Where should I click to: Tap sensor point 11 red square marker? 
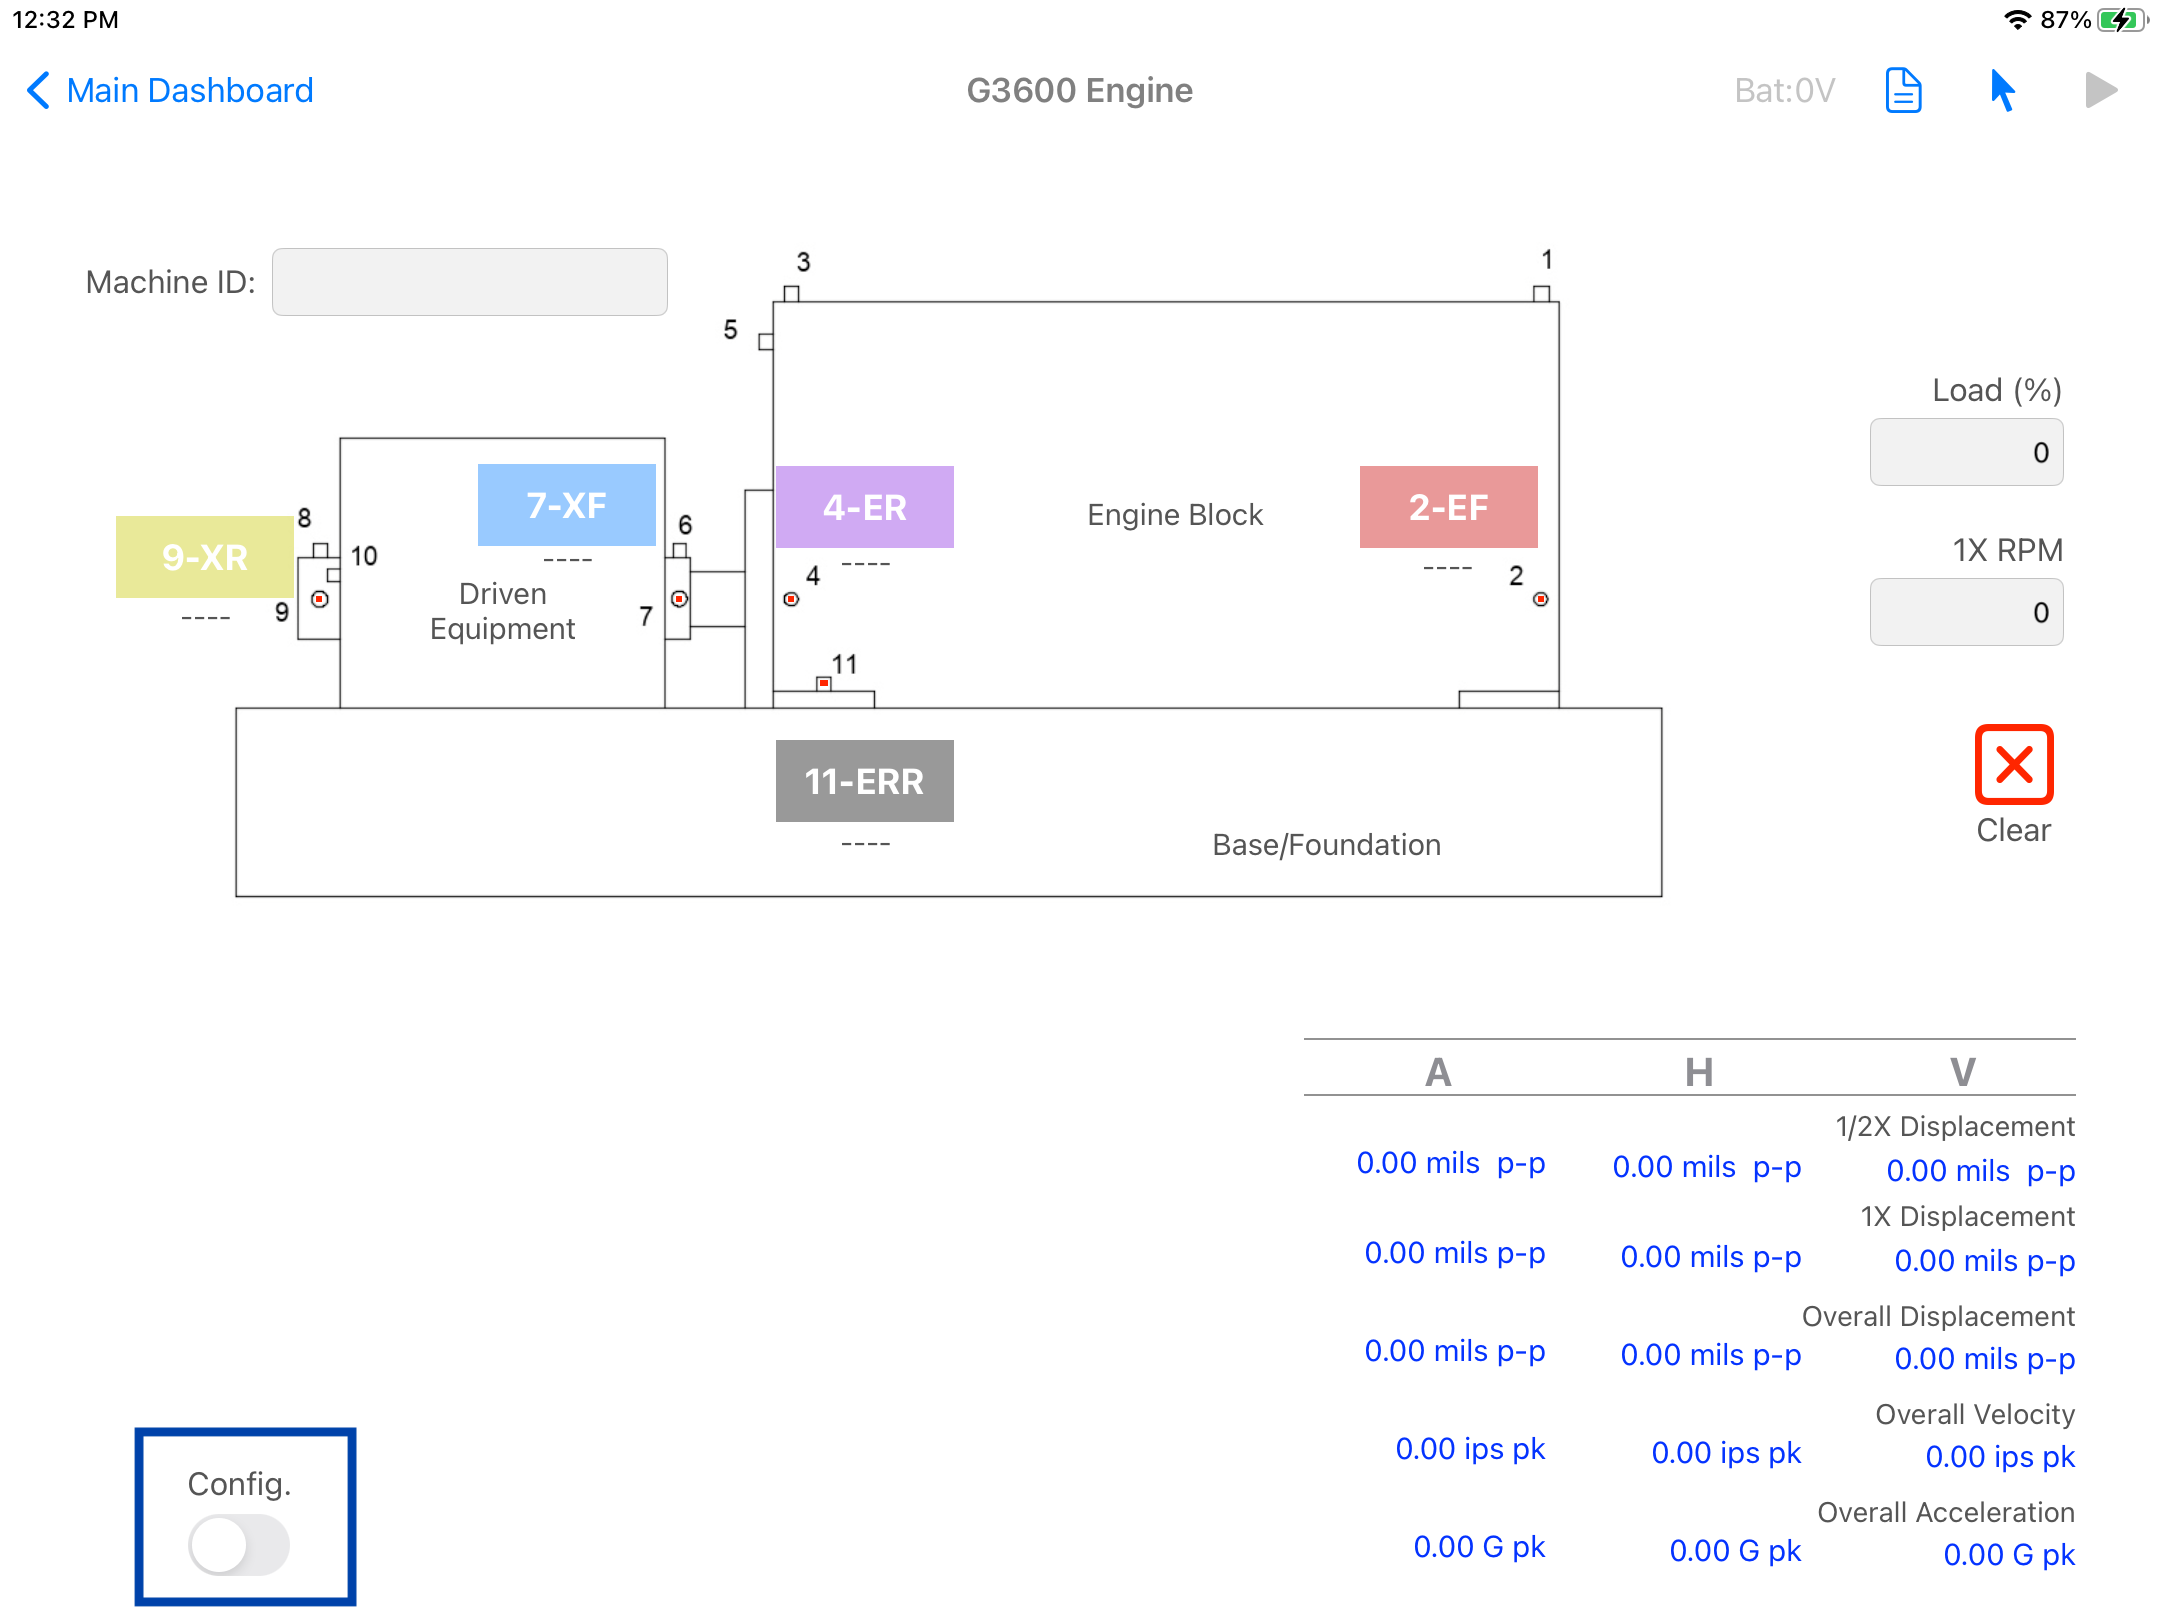[823, 684]
